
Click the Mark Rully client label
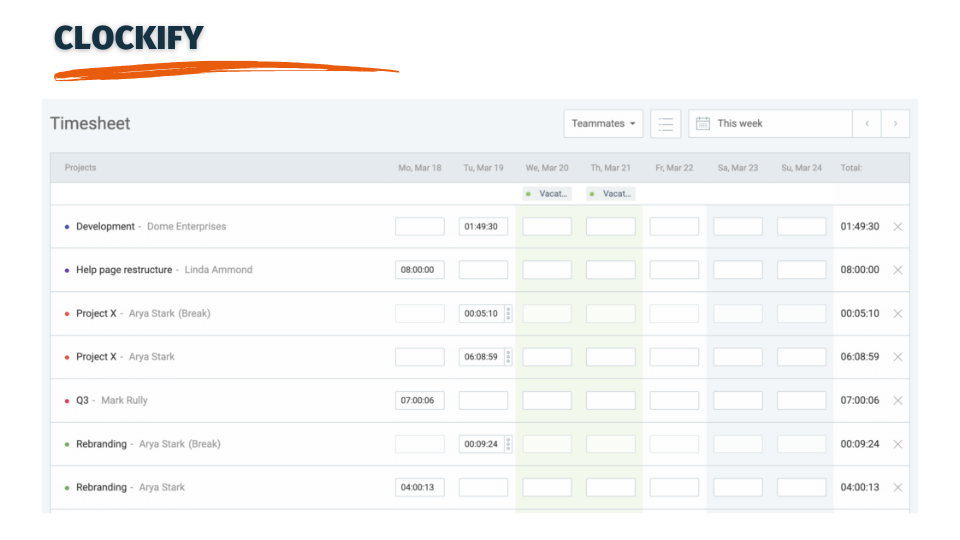tap(124, 400)
